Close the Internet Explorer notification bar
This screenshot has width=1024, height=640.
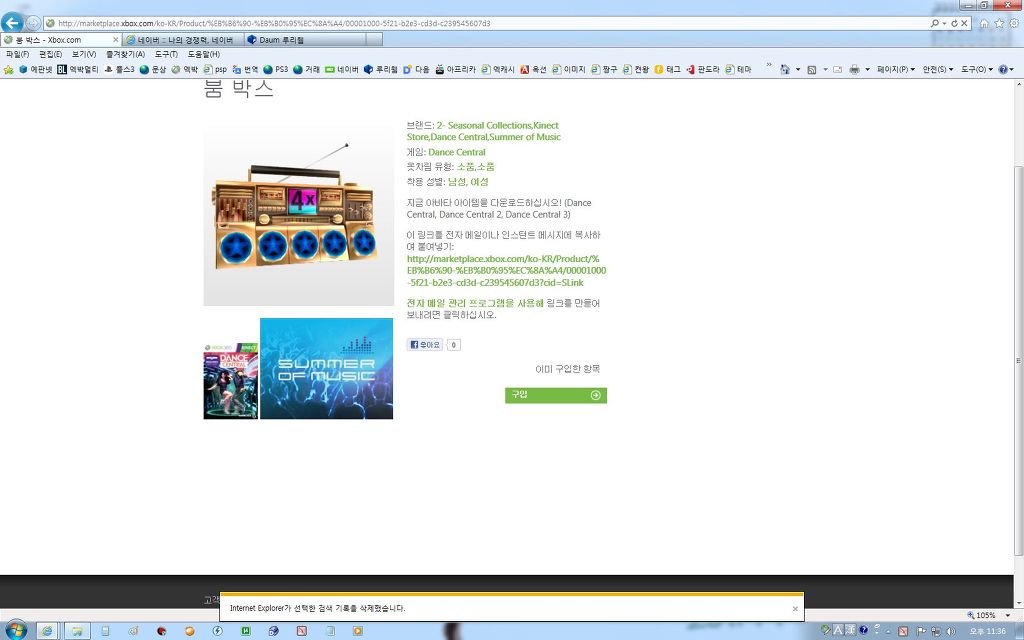point(795,608)
